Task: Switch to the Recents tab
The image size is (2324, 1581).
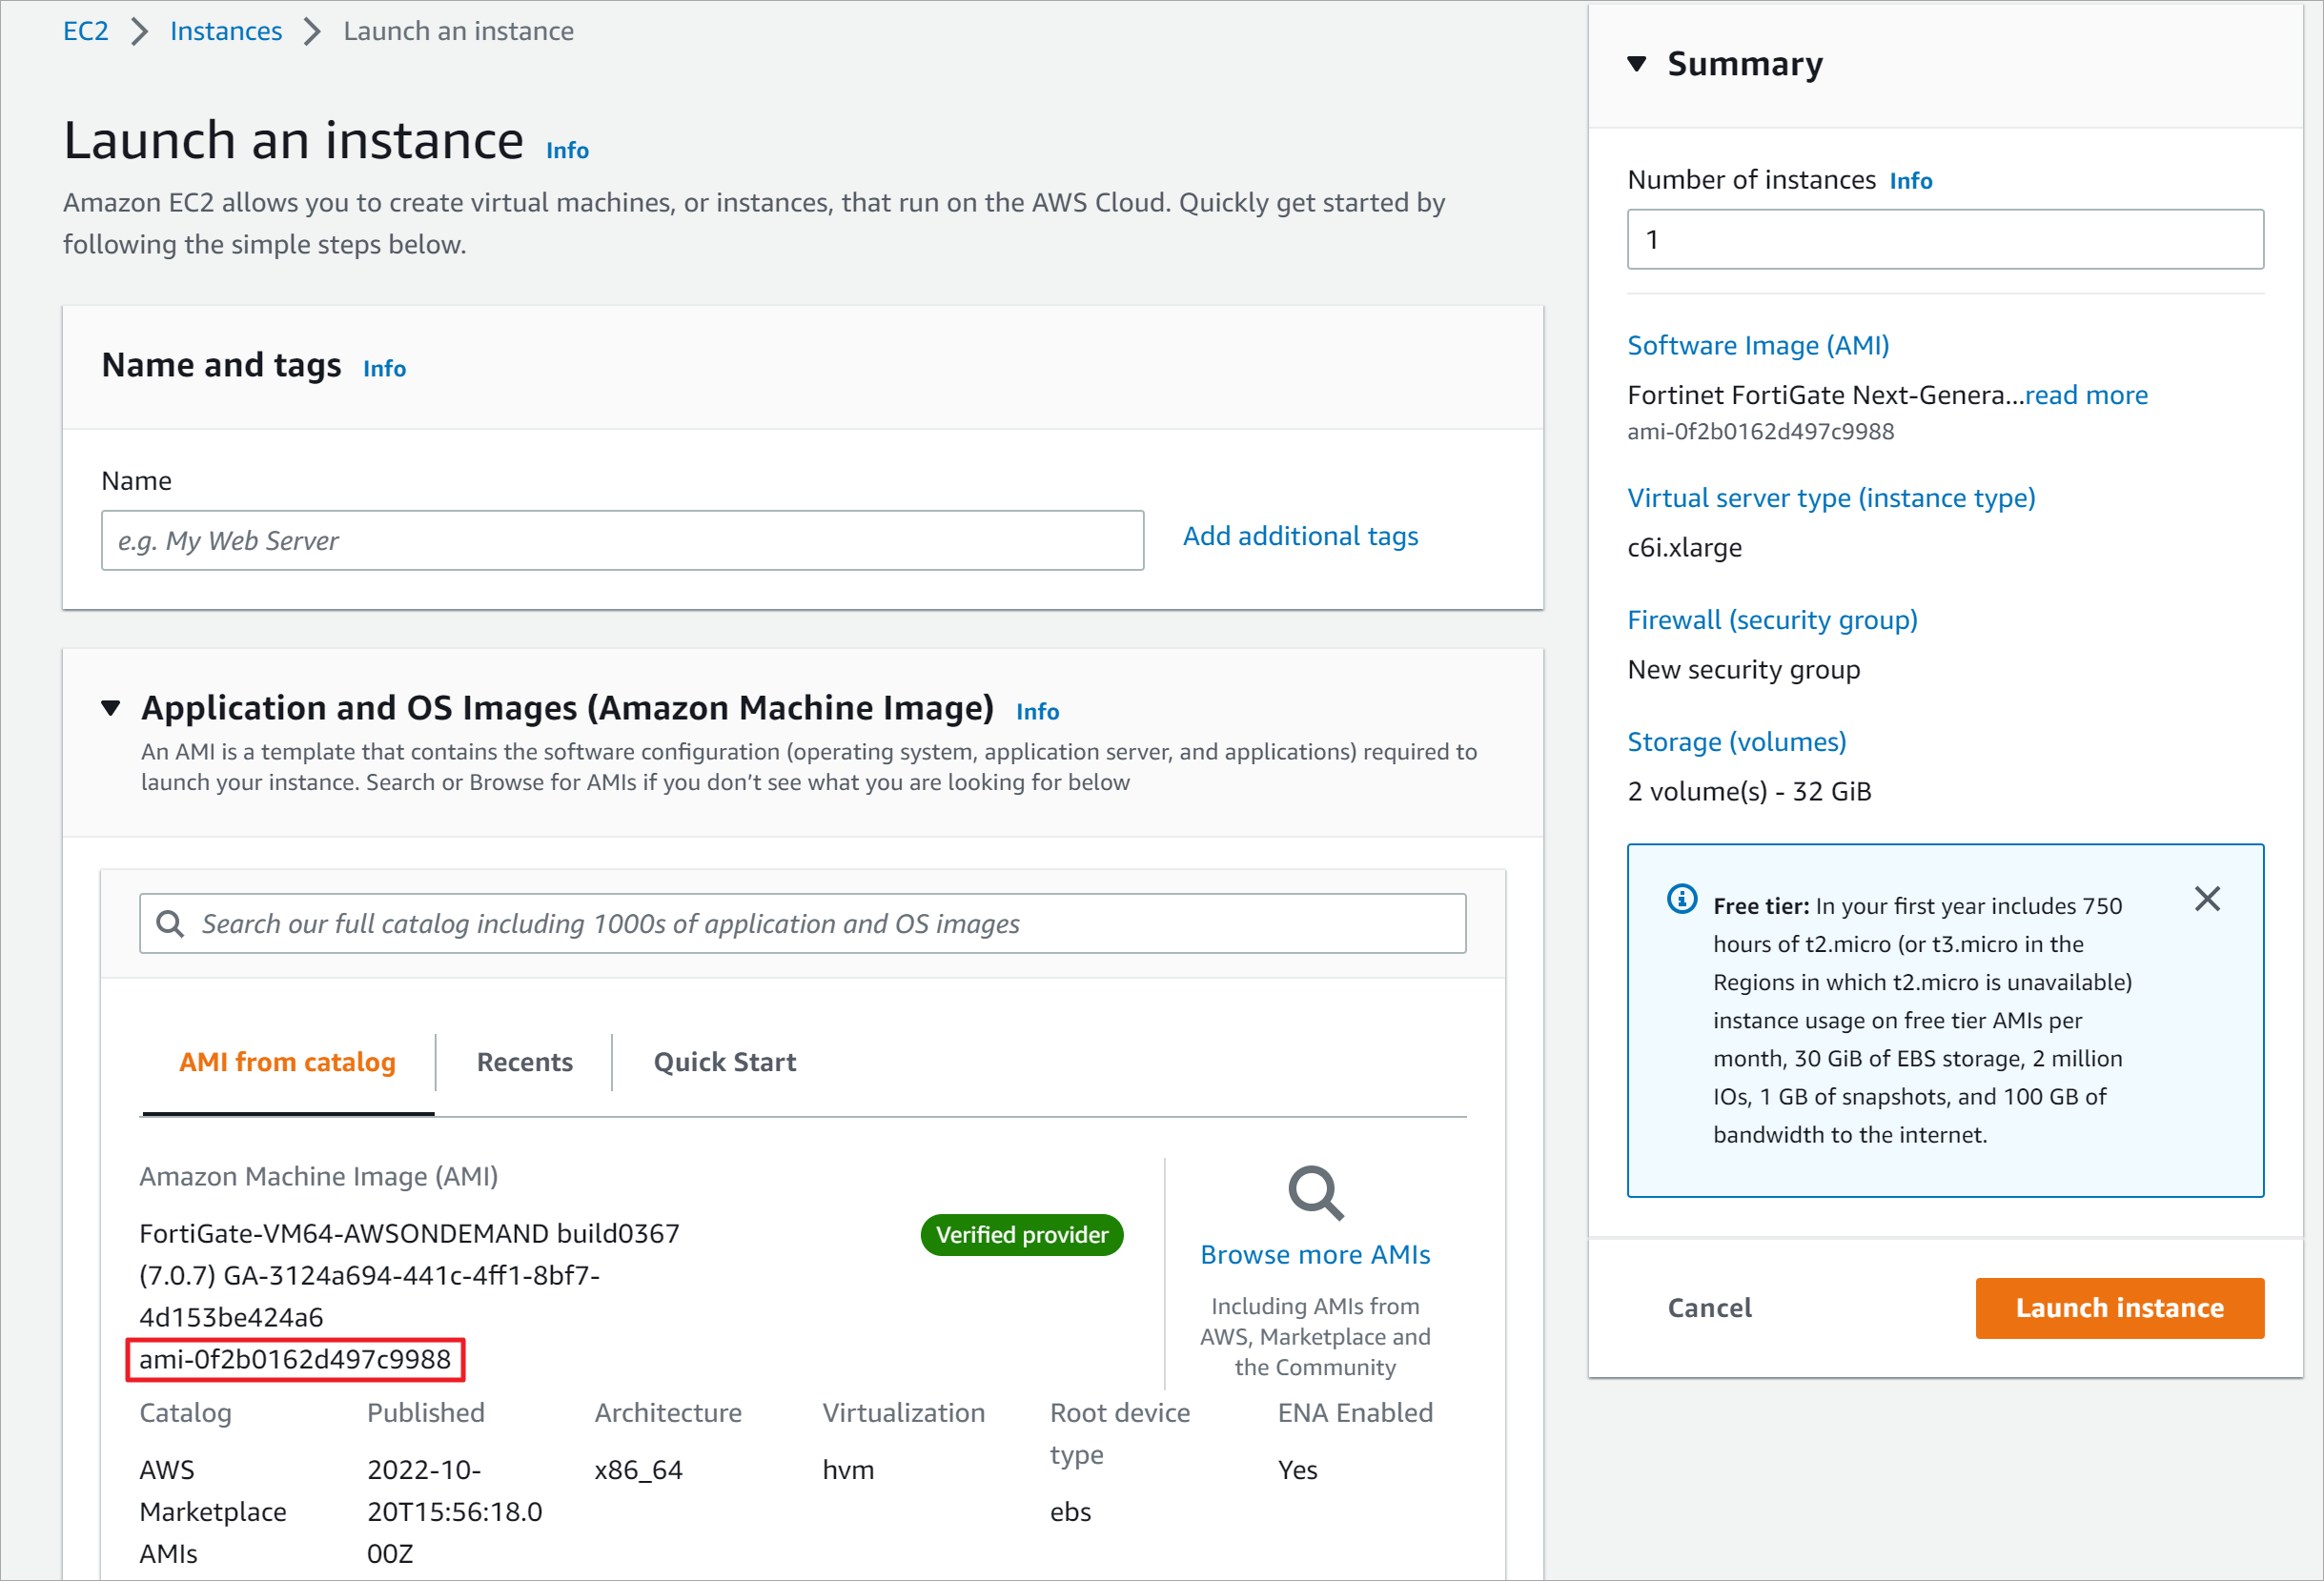Action: tap(524, 1062)
